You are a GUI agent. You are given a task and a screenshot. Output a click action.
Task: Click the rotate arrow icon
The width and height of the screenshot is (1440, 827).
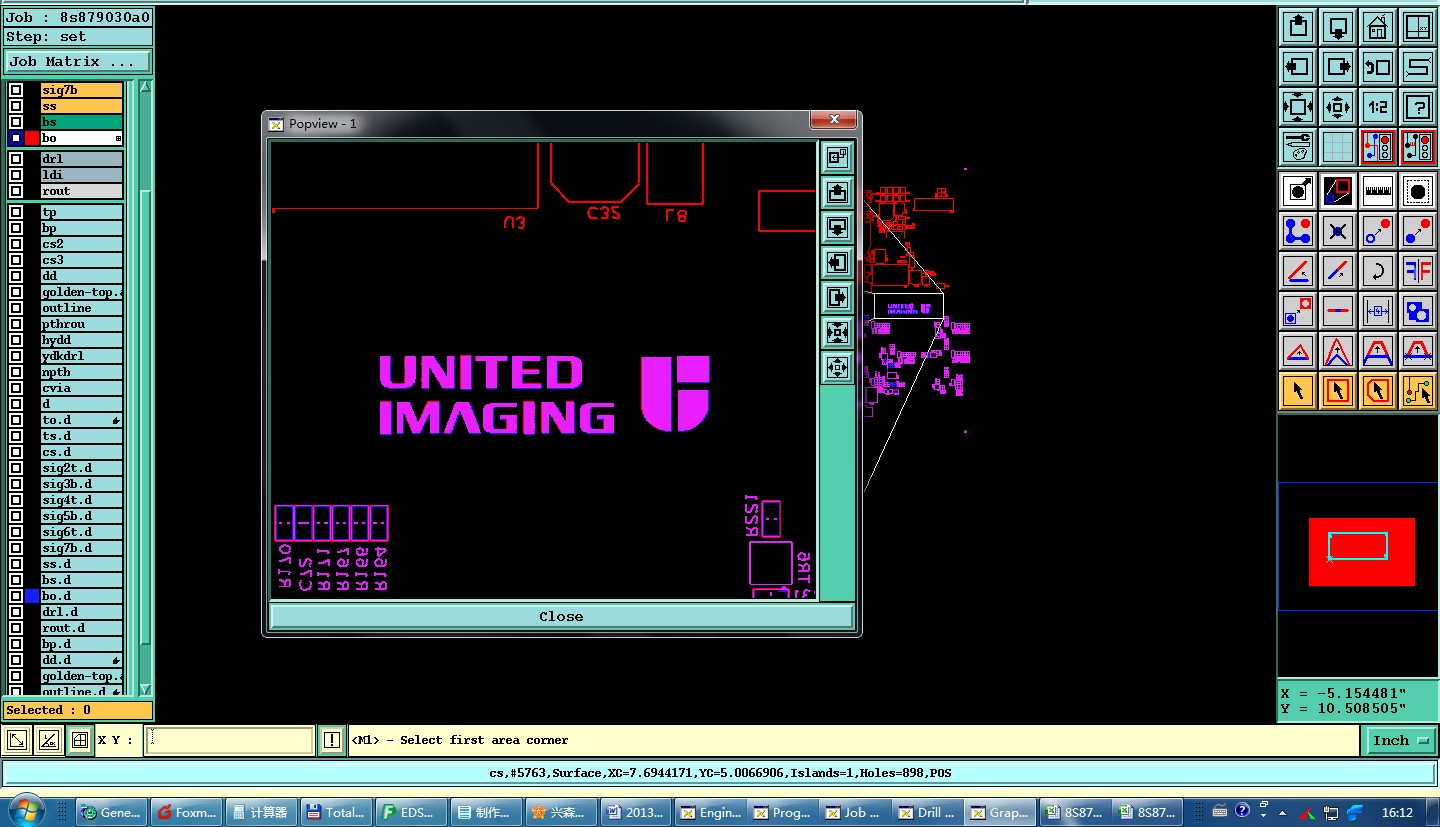point(1378,271)
